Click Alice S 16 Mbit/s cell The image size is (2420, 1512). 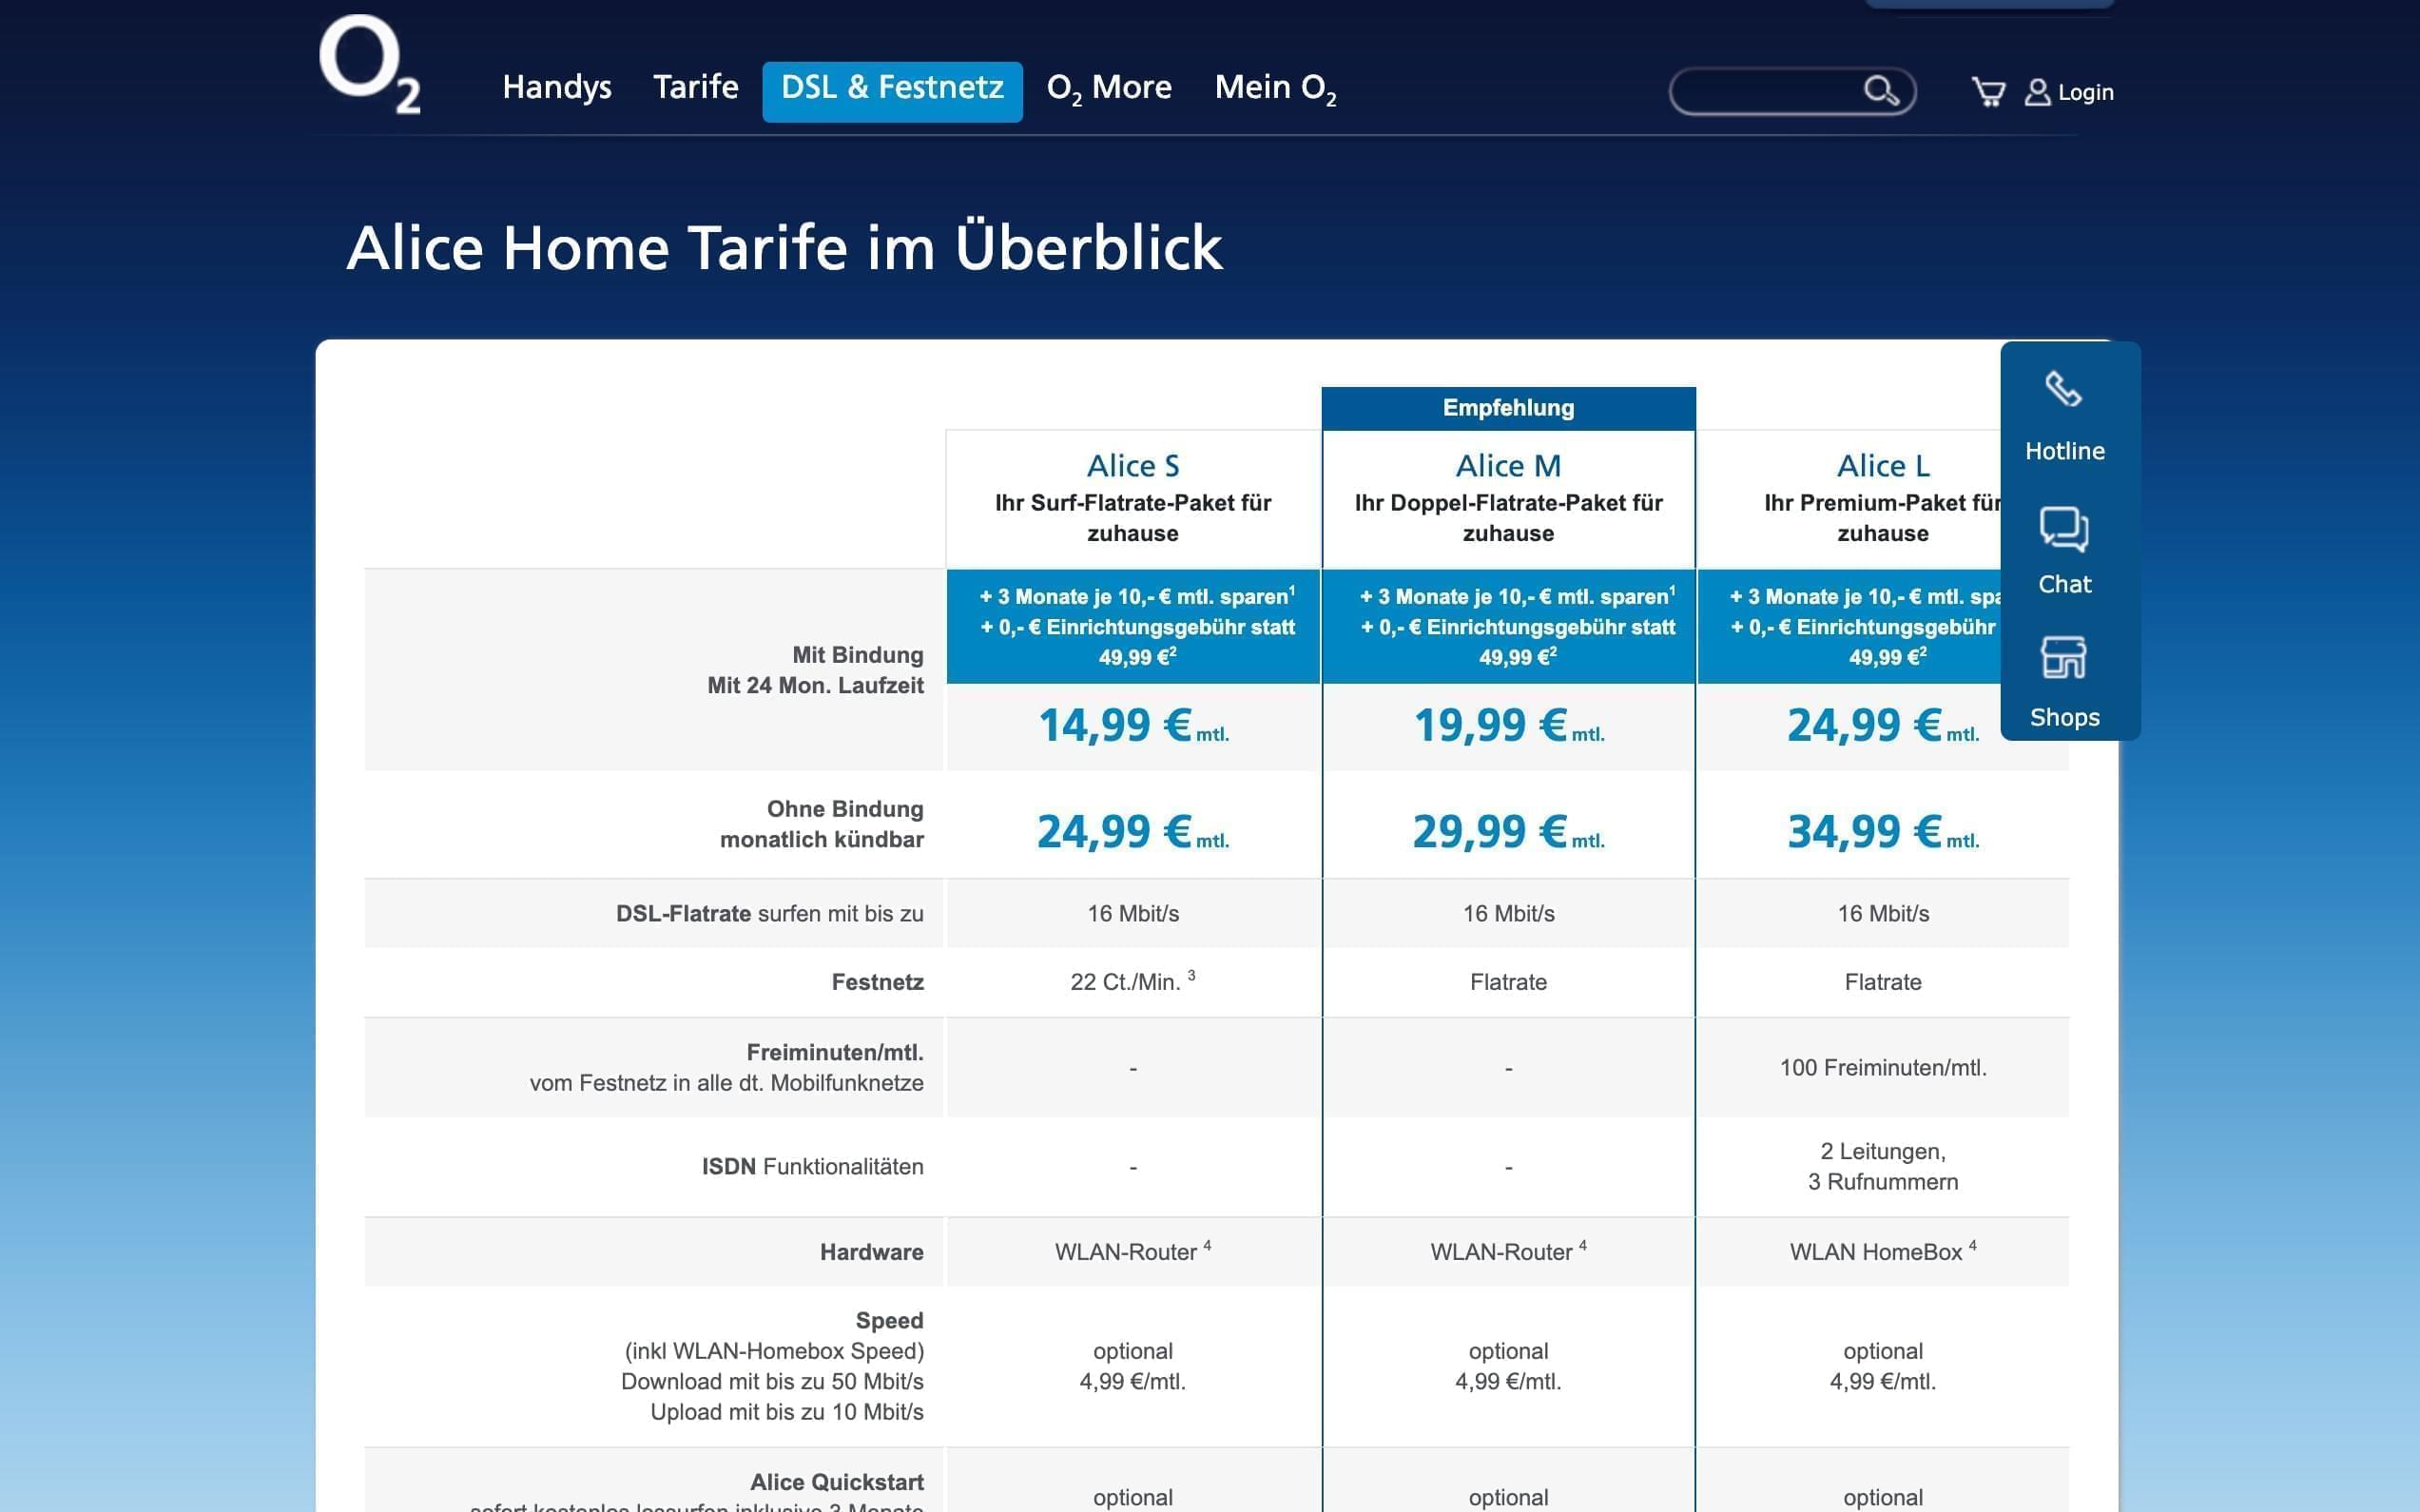[x=1133, y=913]
